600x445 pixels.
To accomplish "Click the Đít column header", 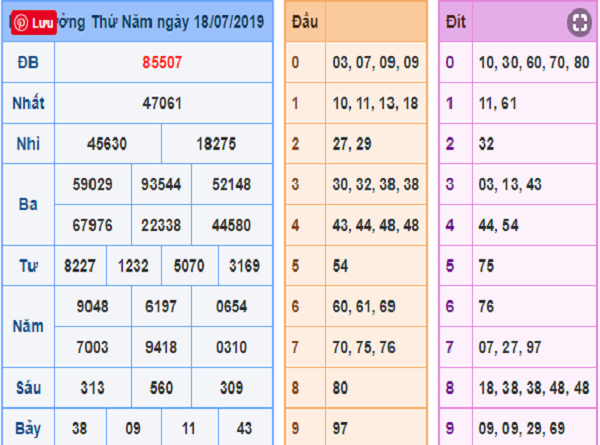I will point(456,22).
